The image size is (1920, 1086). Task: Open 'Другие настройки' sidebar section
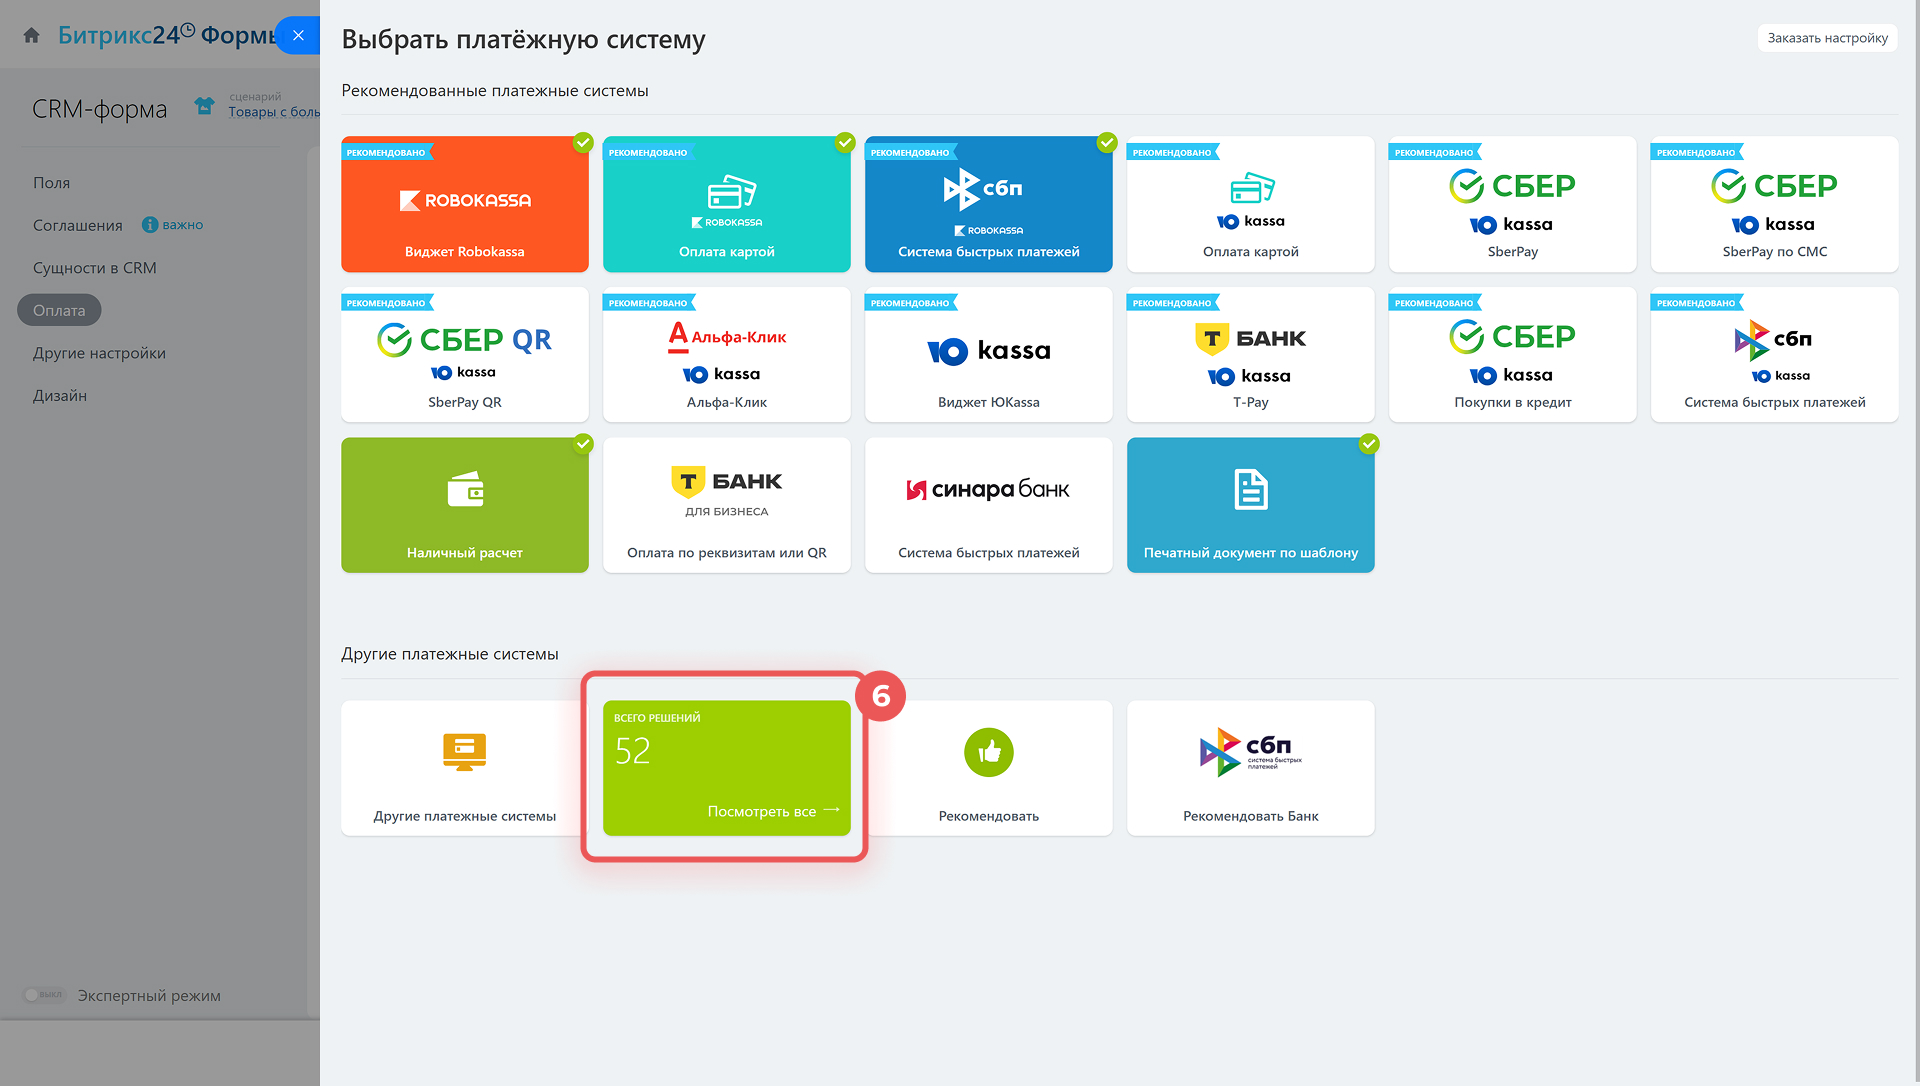[99, 353]
